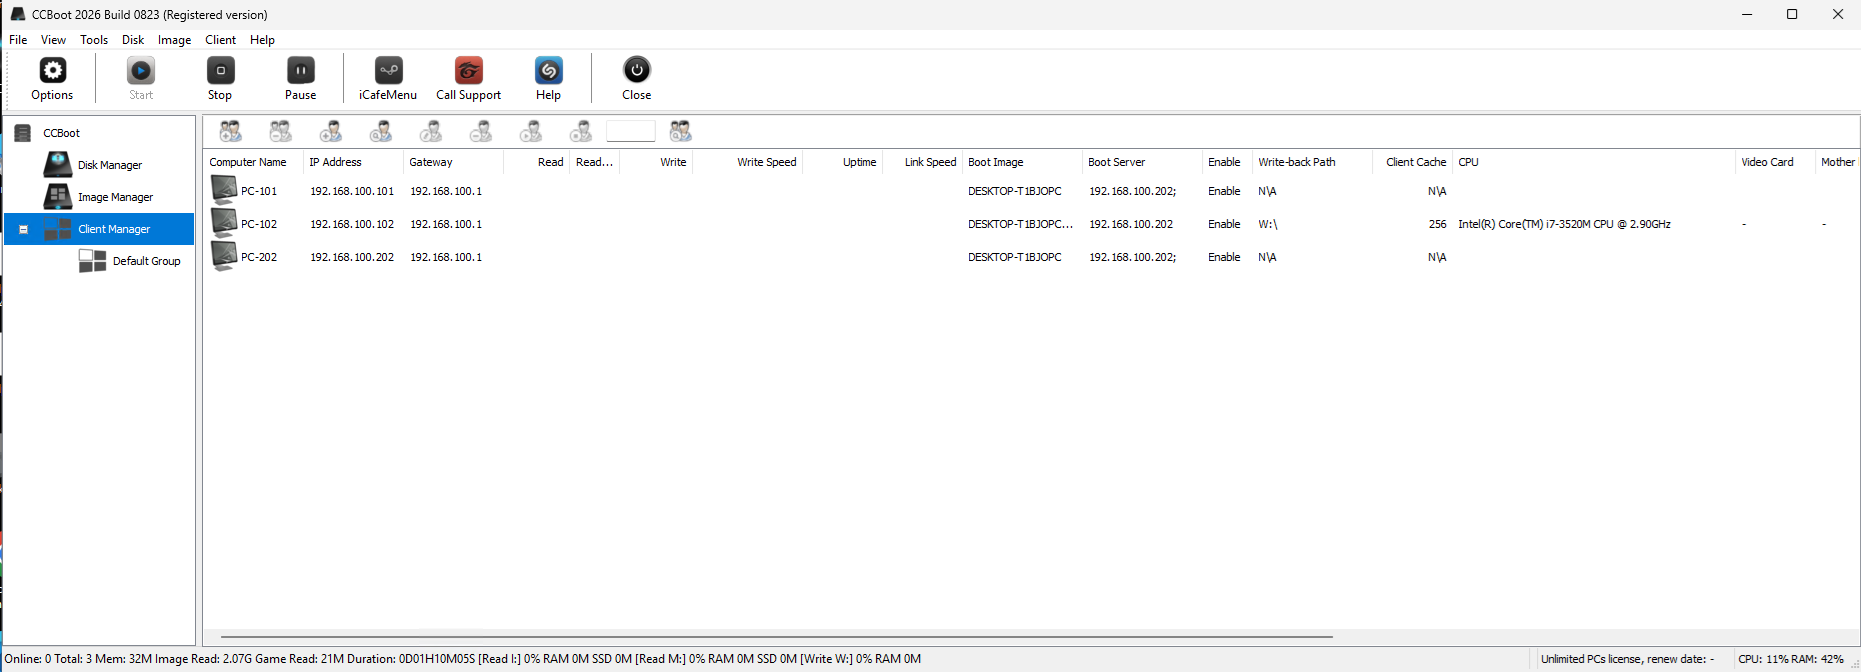Select the PC-202 client row

[x=1030, y=257]
